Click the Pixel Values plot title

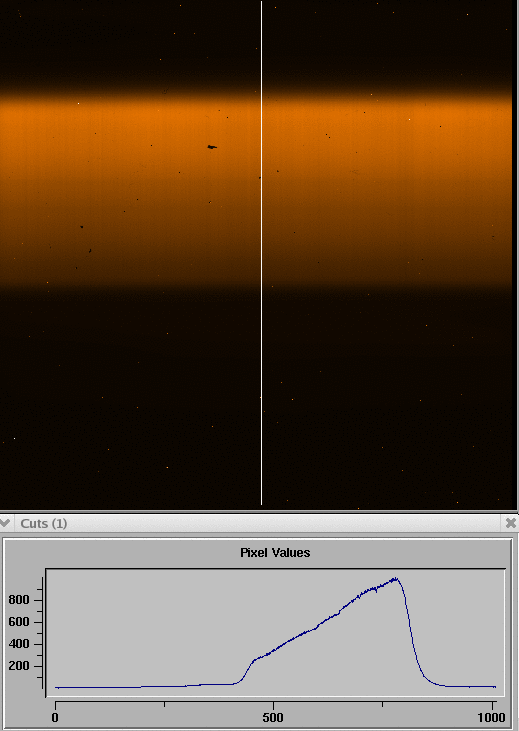point(275,552)
